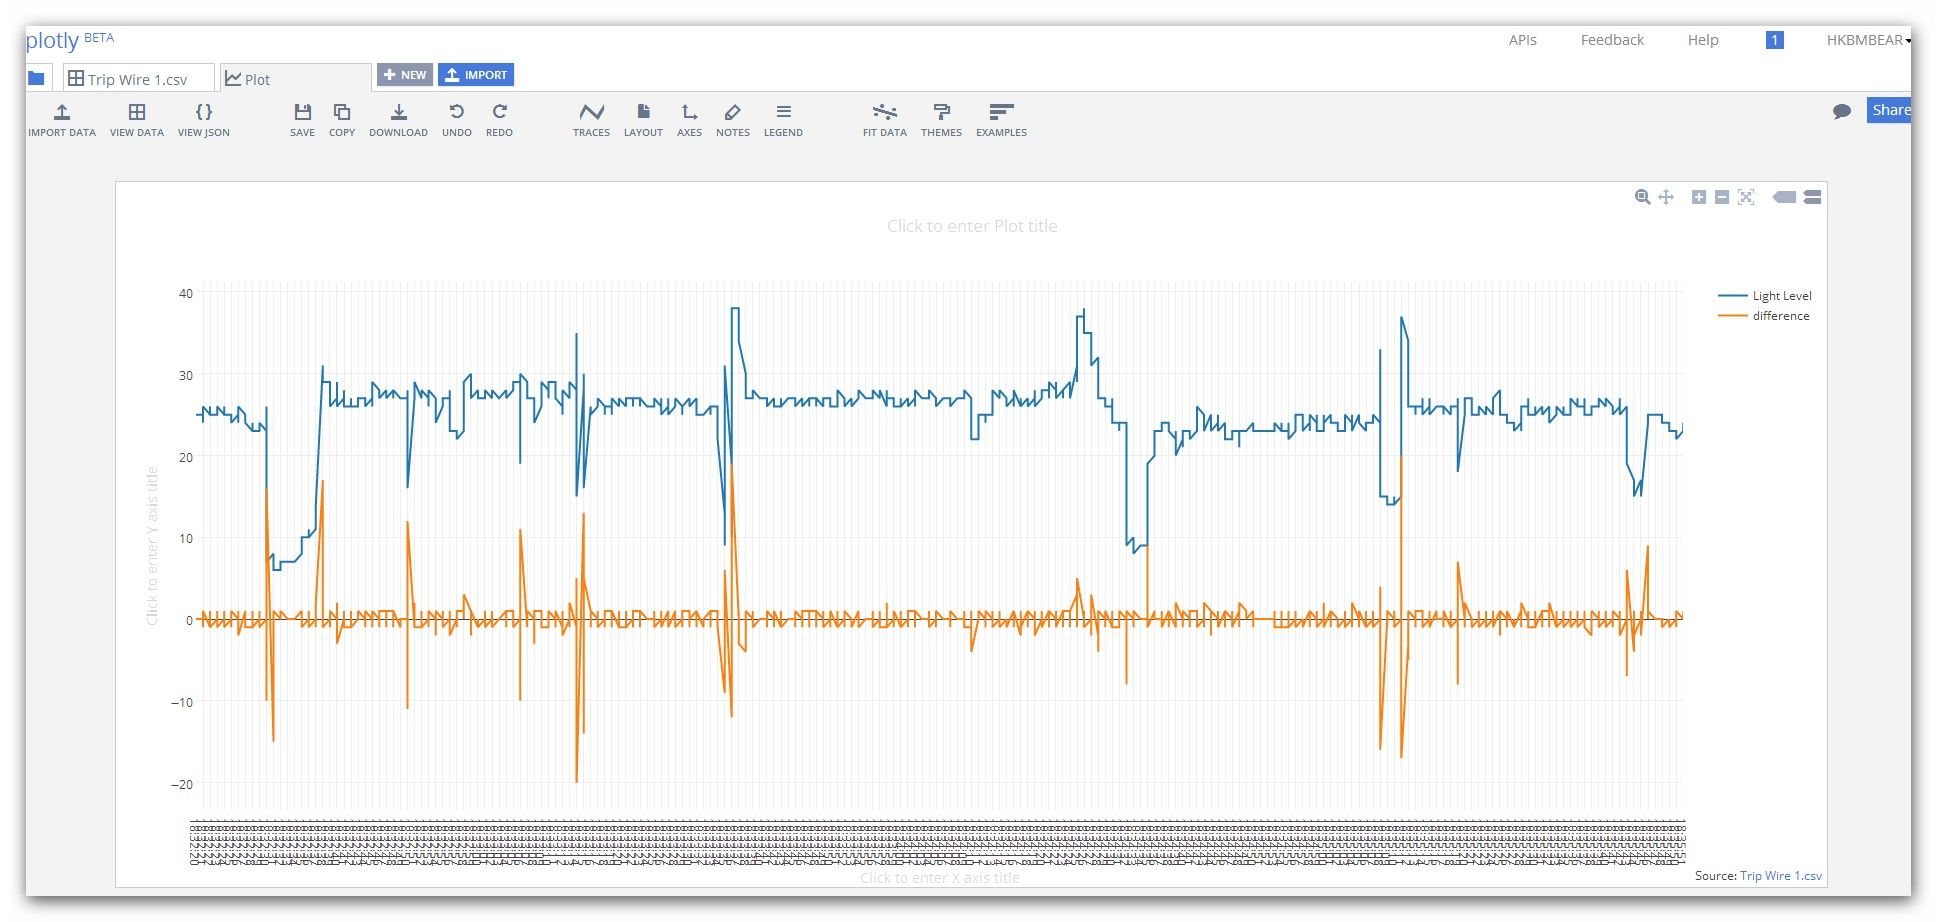Screen dimensions: 1937x922
Task: Open the Themes panel
Action: click(x=940, y=118)
